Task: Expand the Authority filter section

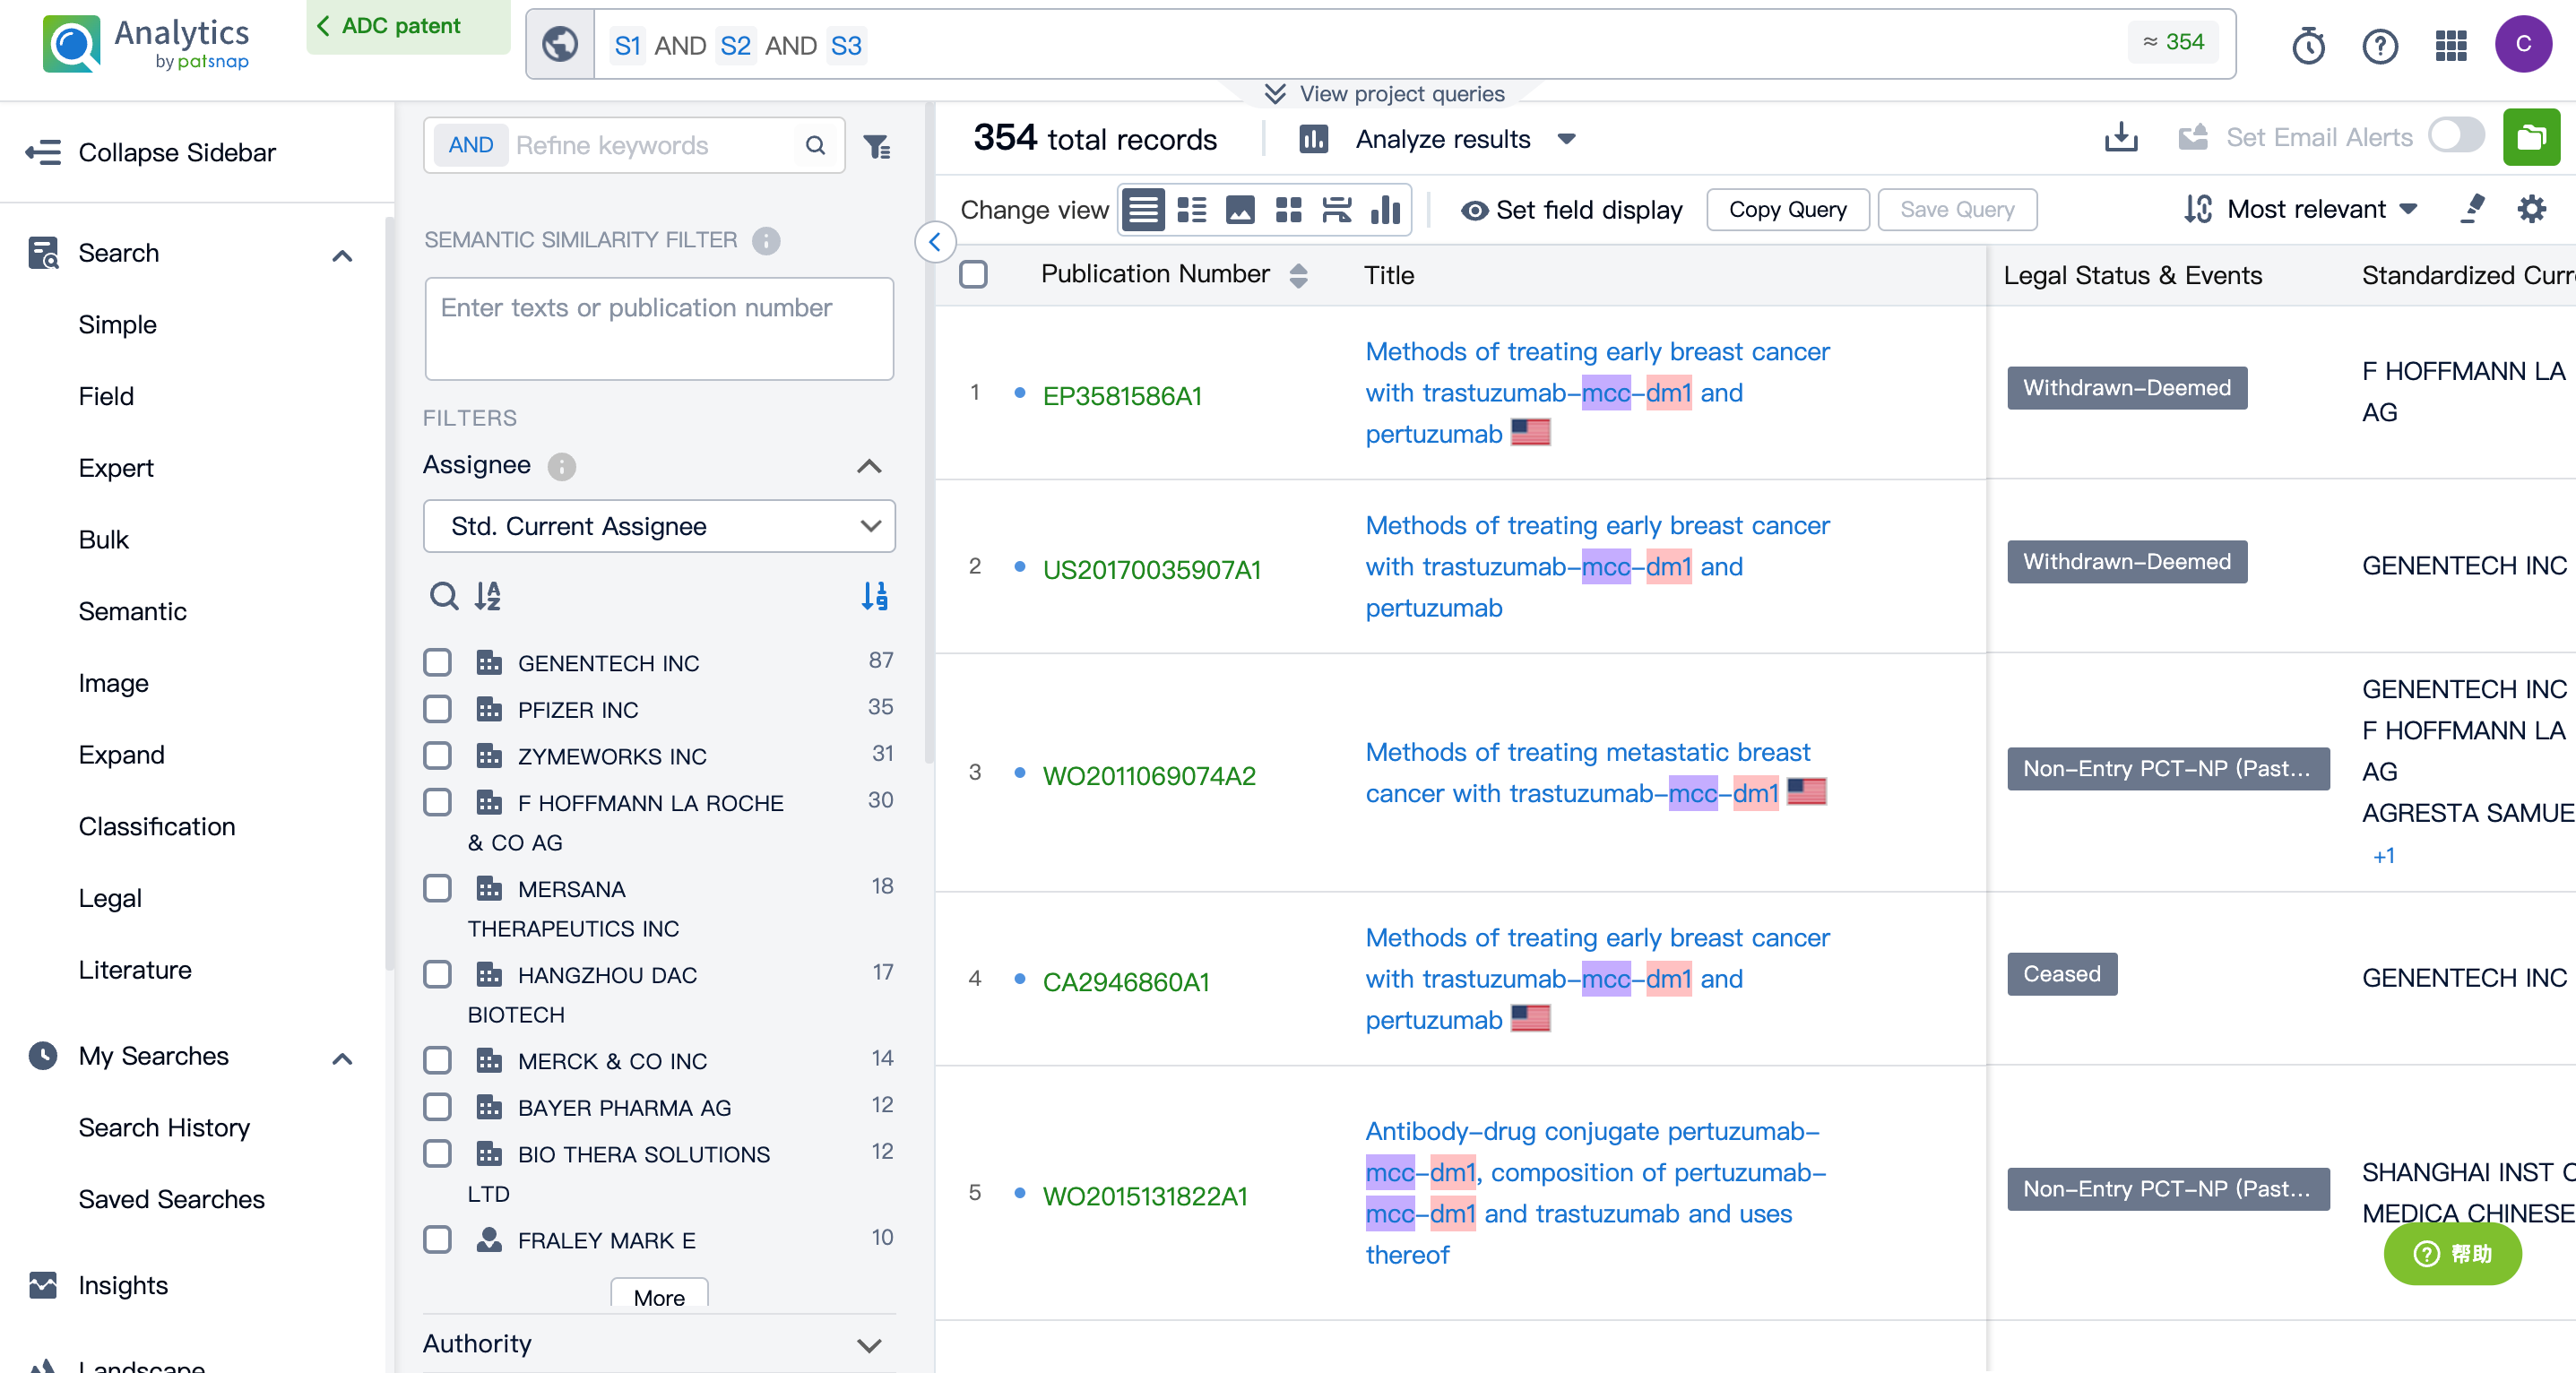Action: [872, 1344]
